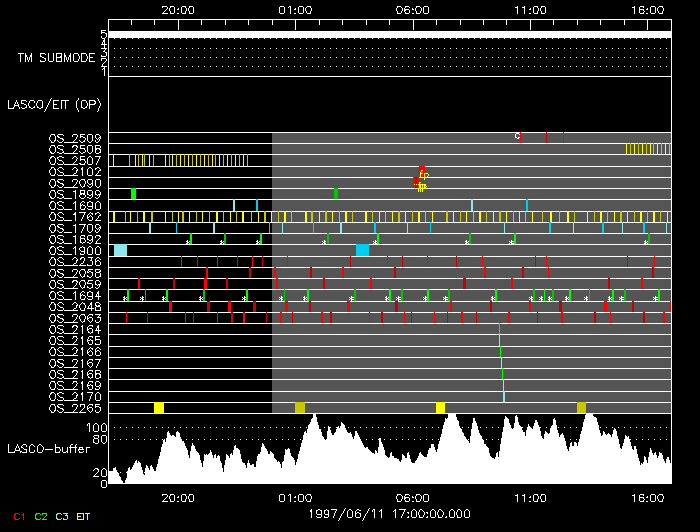The image size is (700, 532).
Task: Select the light cyan block at start of OS_1900 row
Action: 120,250
